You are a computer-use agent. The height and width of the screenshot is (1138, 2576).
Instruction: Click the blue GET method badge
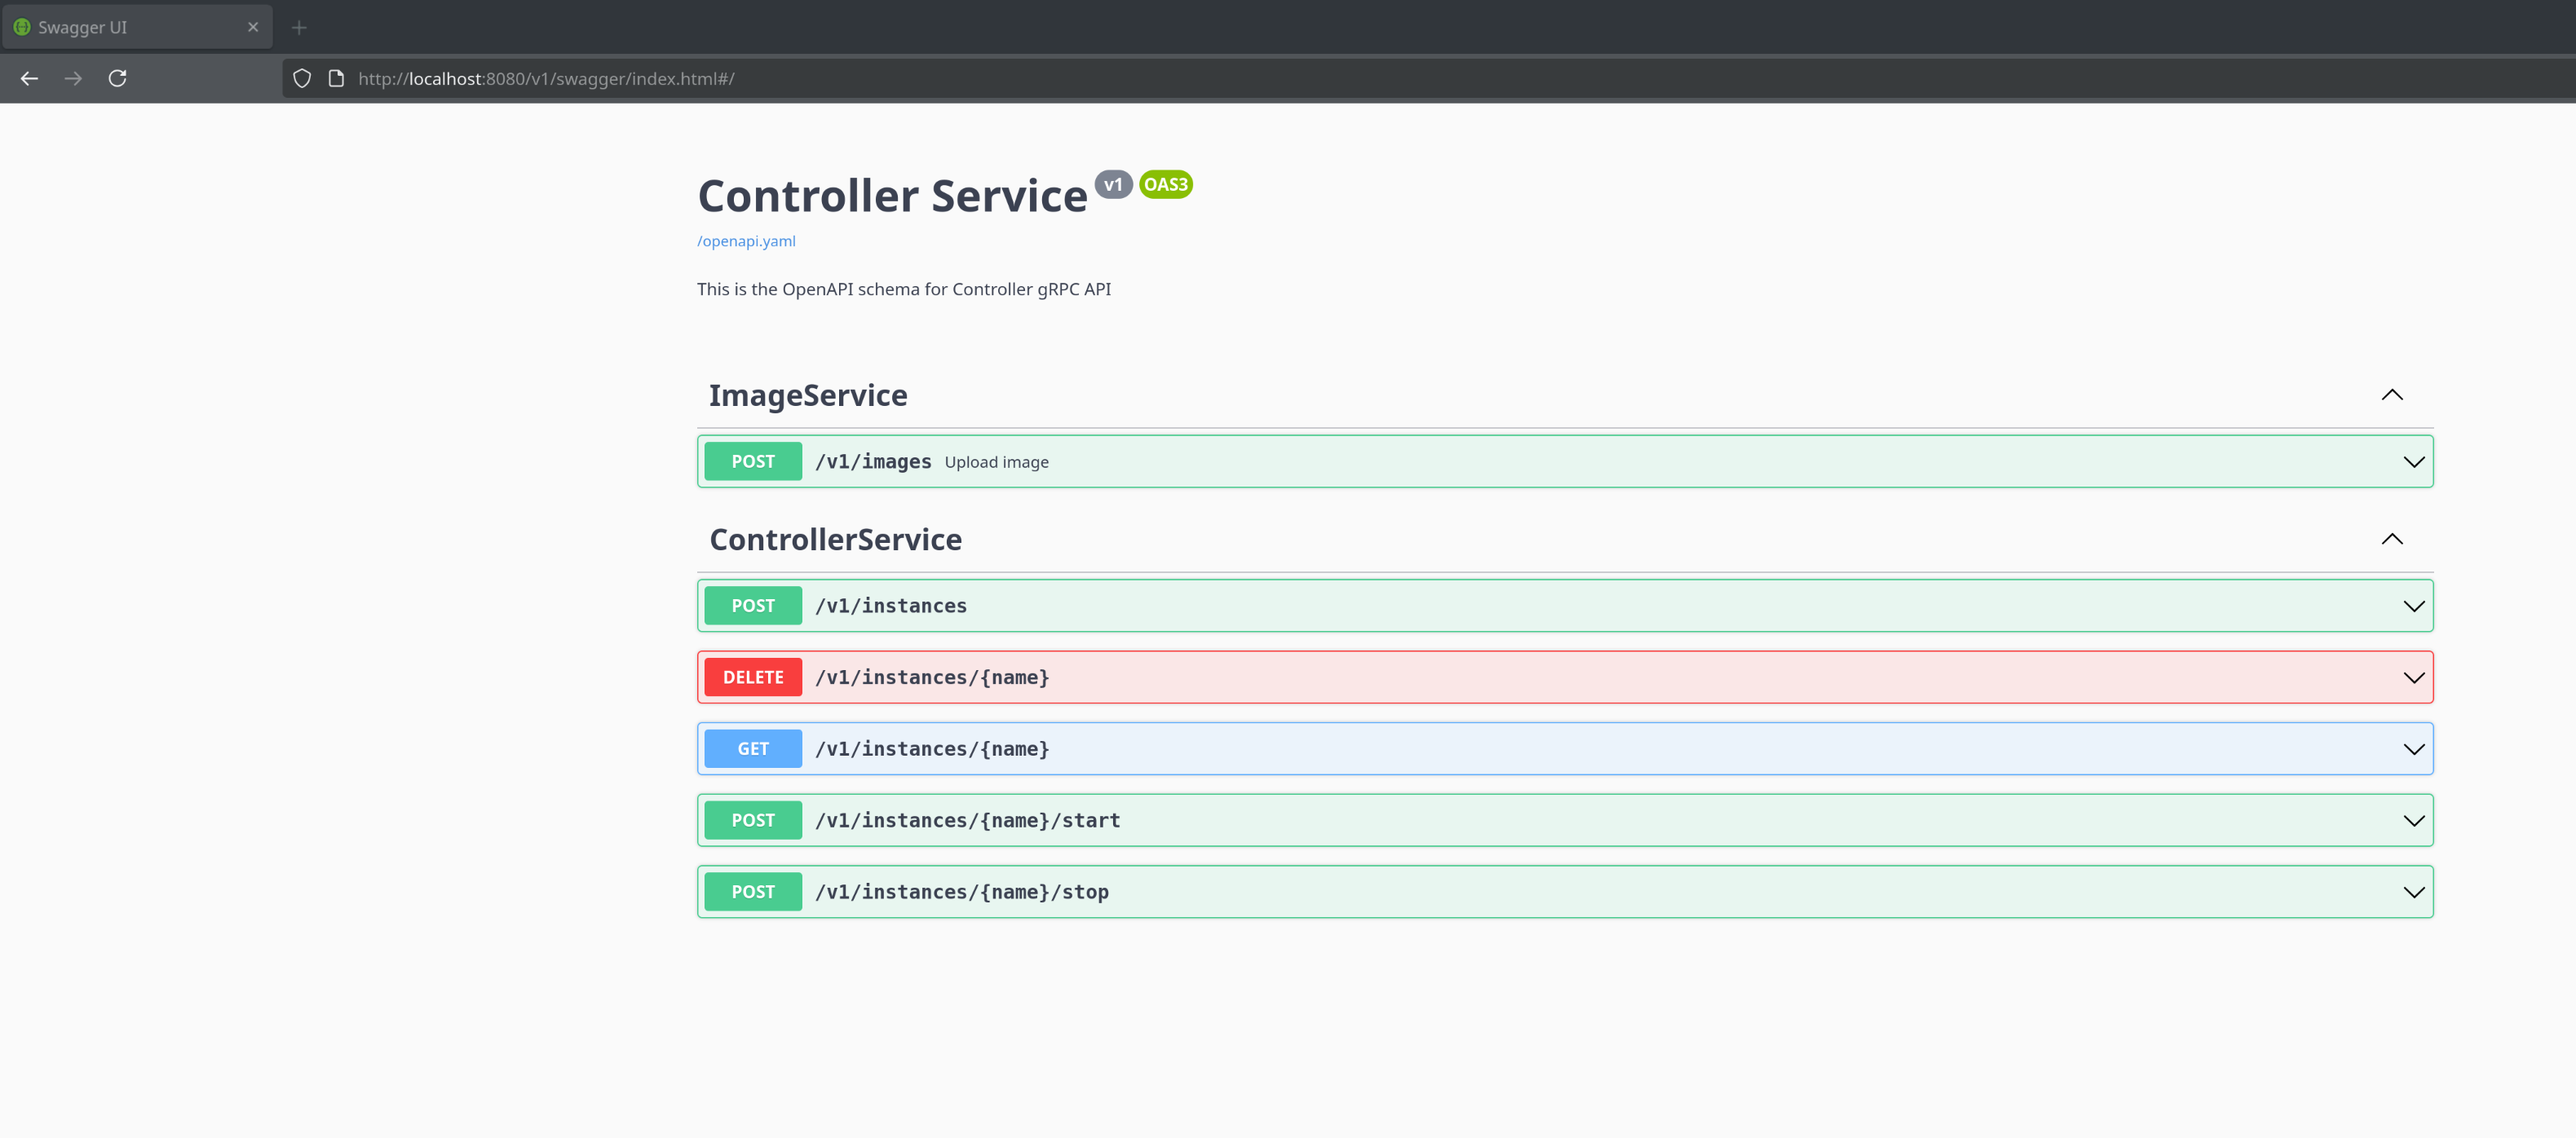[x=753, y=749]
